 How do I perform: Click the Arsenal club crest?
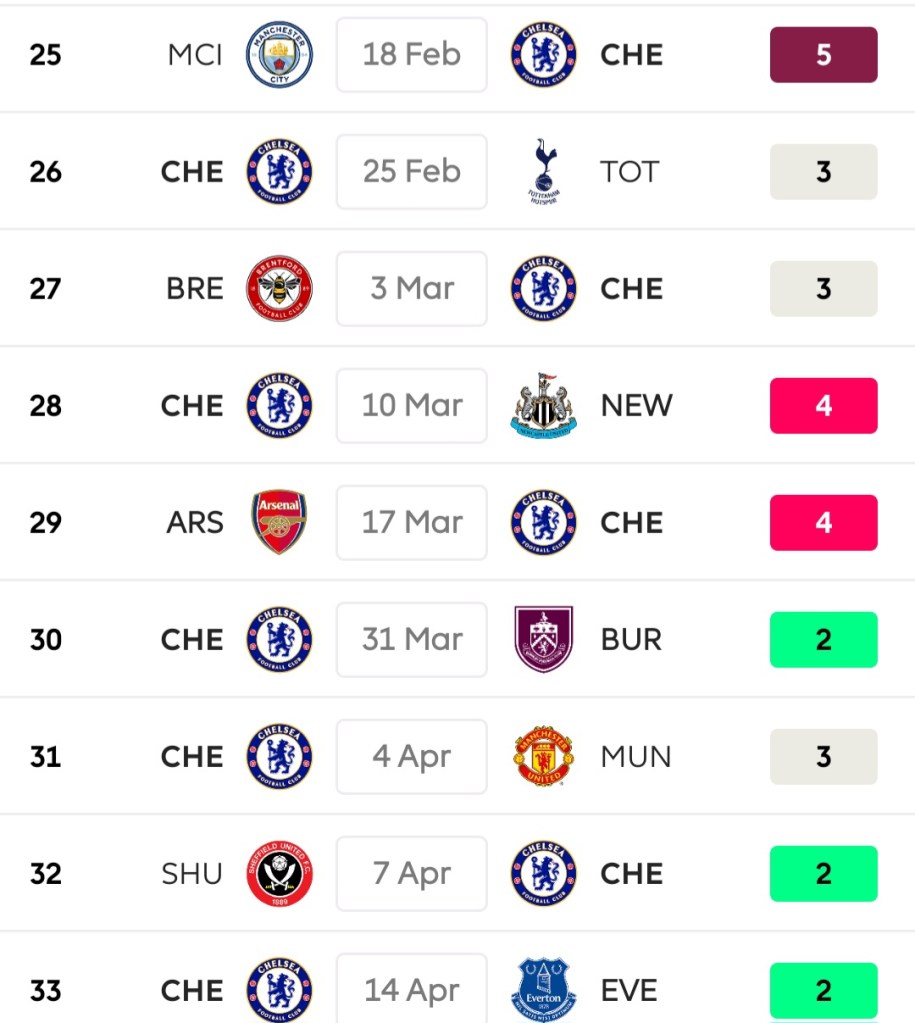pyautogui.click(x=279, y=522)
